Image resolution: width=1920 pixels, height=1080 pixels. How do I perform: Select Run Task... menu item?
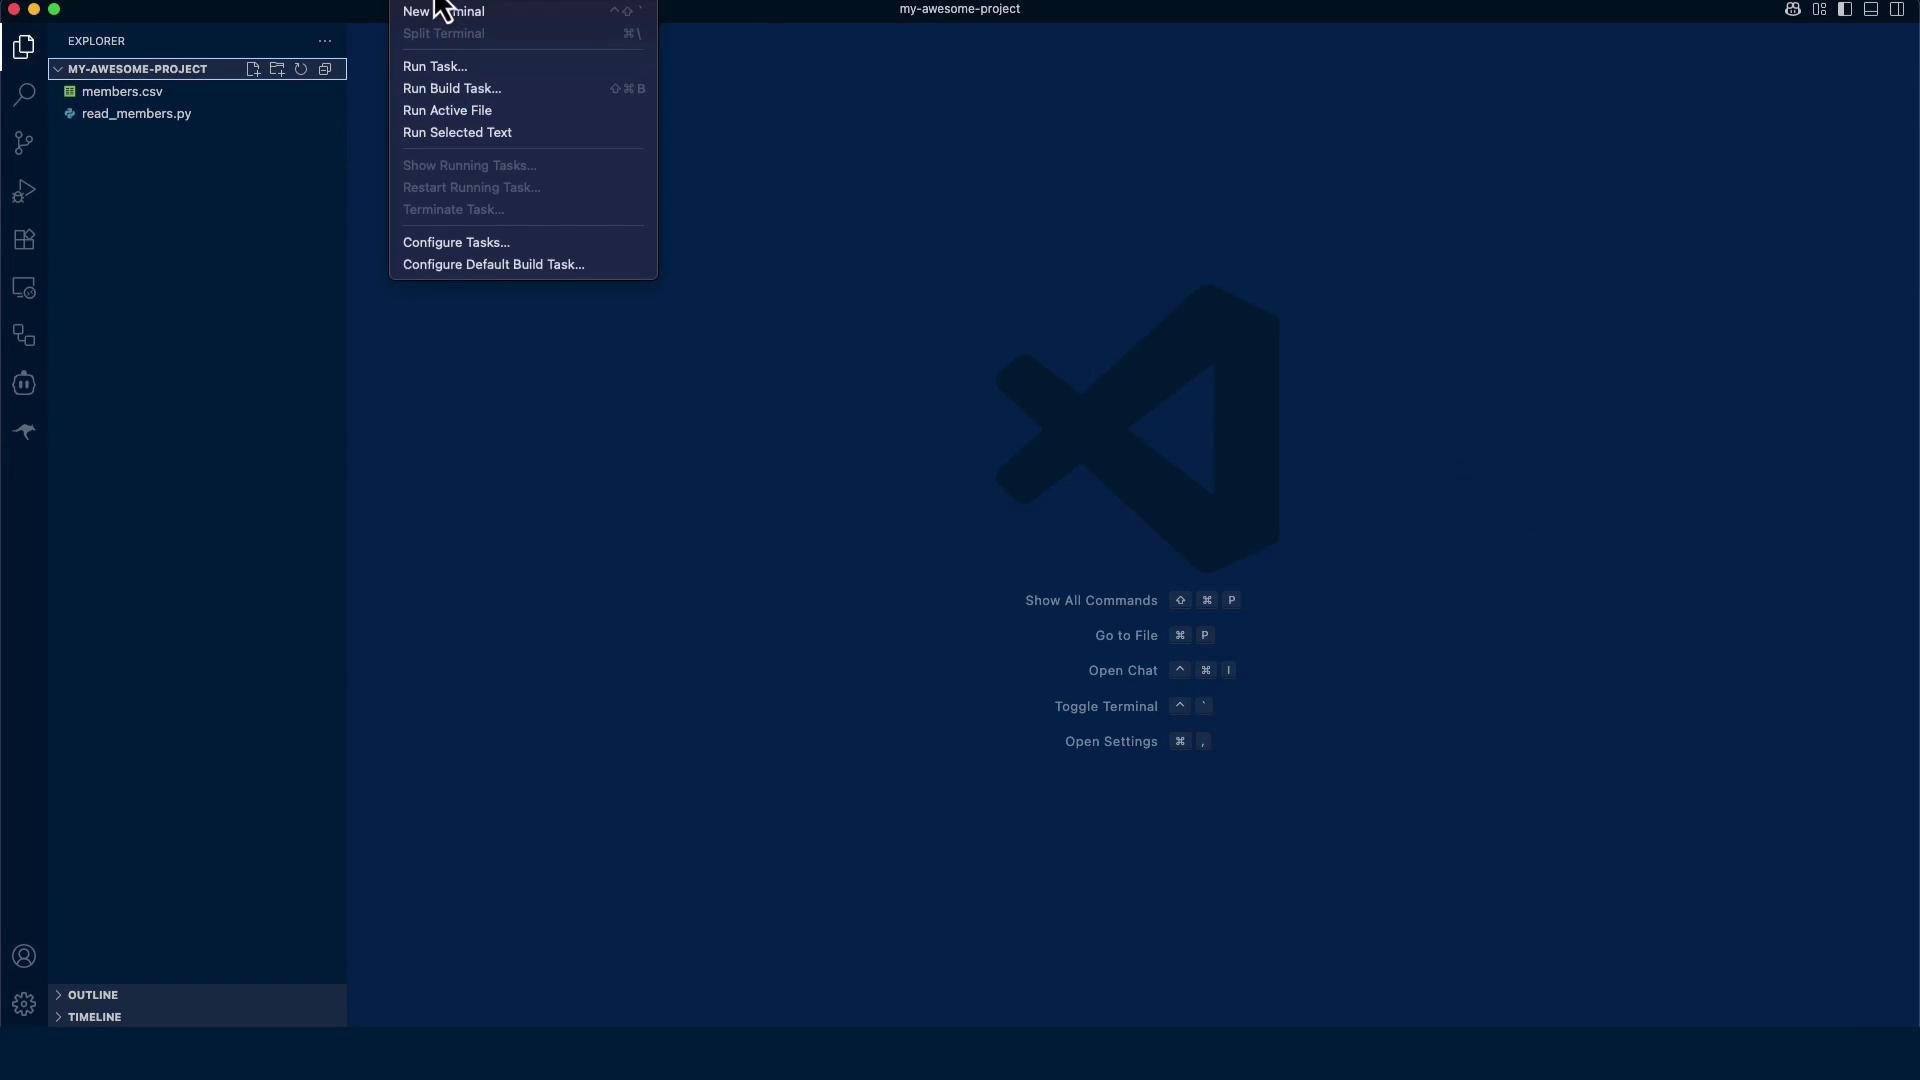(523, 66)
